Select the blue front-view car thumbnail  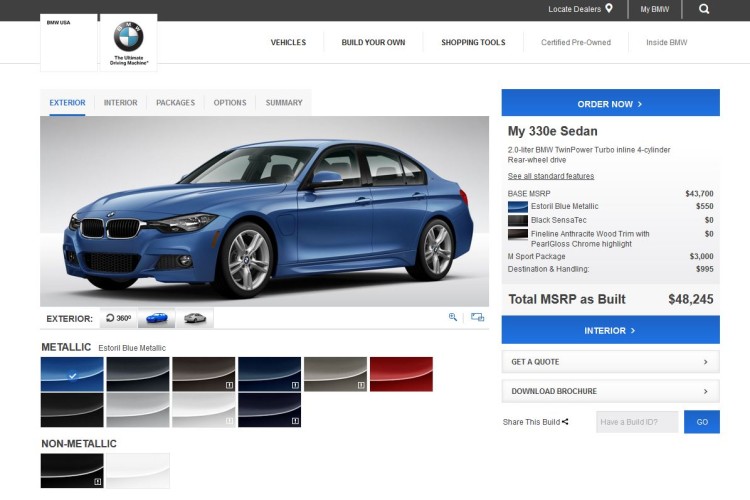click(x=156, y=318)
